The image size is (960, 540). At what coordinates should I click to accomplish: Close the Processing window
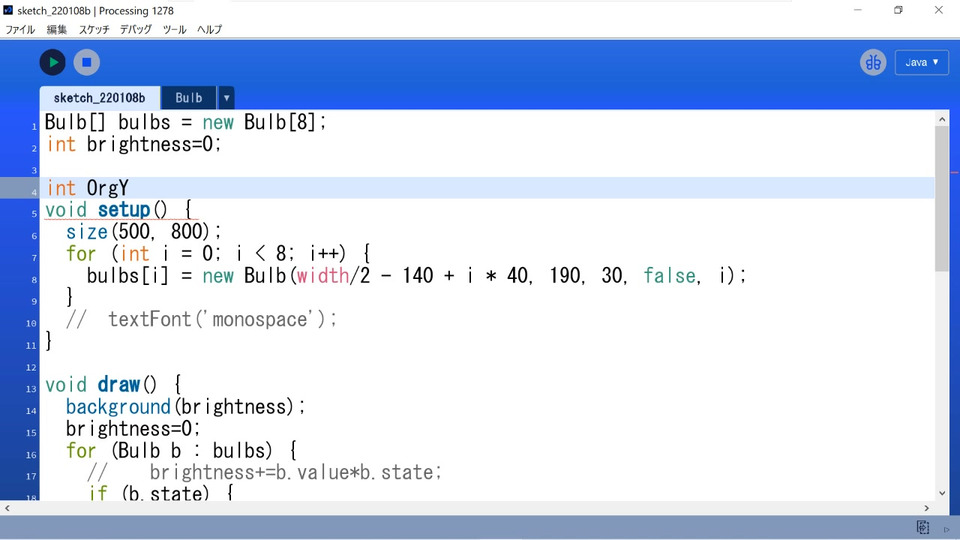pos(939,10)
